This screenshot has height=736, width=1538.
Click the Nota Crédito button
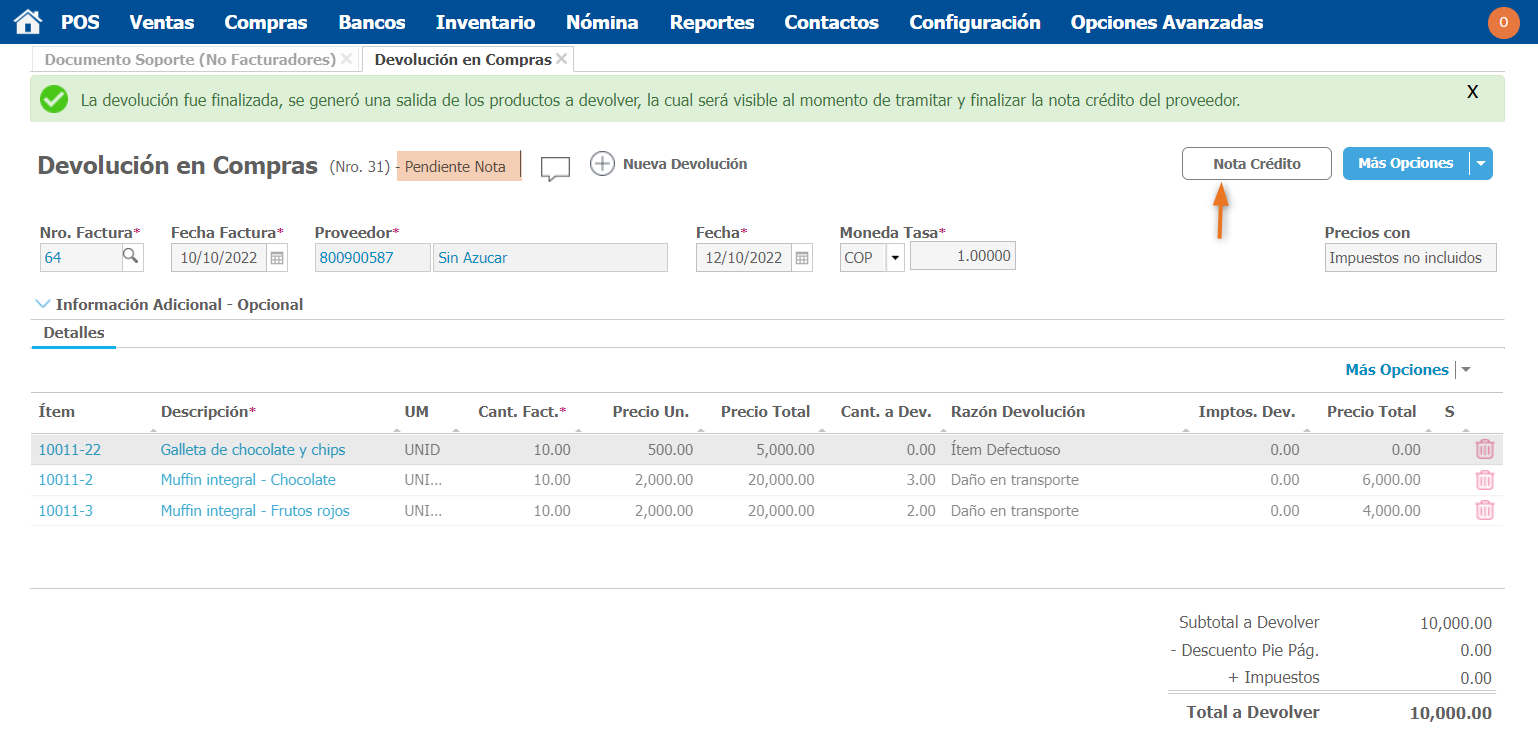(1256, 164)
